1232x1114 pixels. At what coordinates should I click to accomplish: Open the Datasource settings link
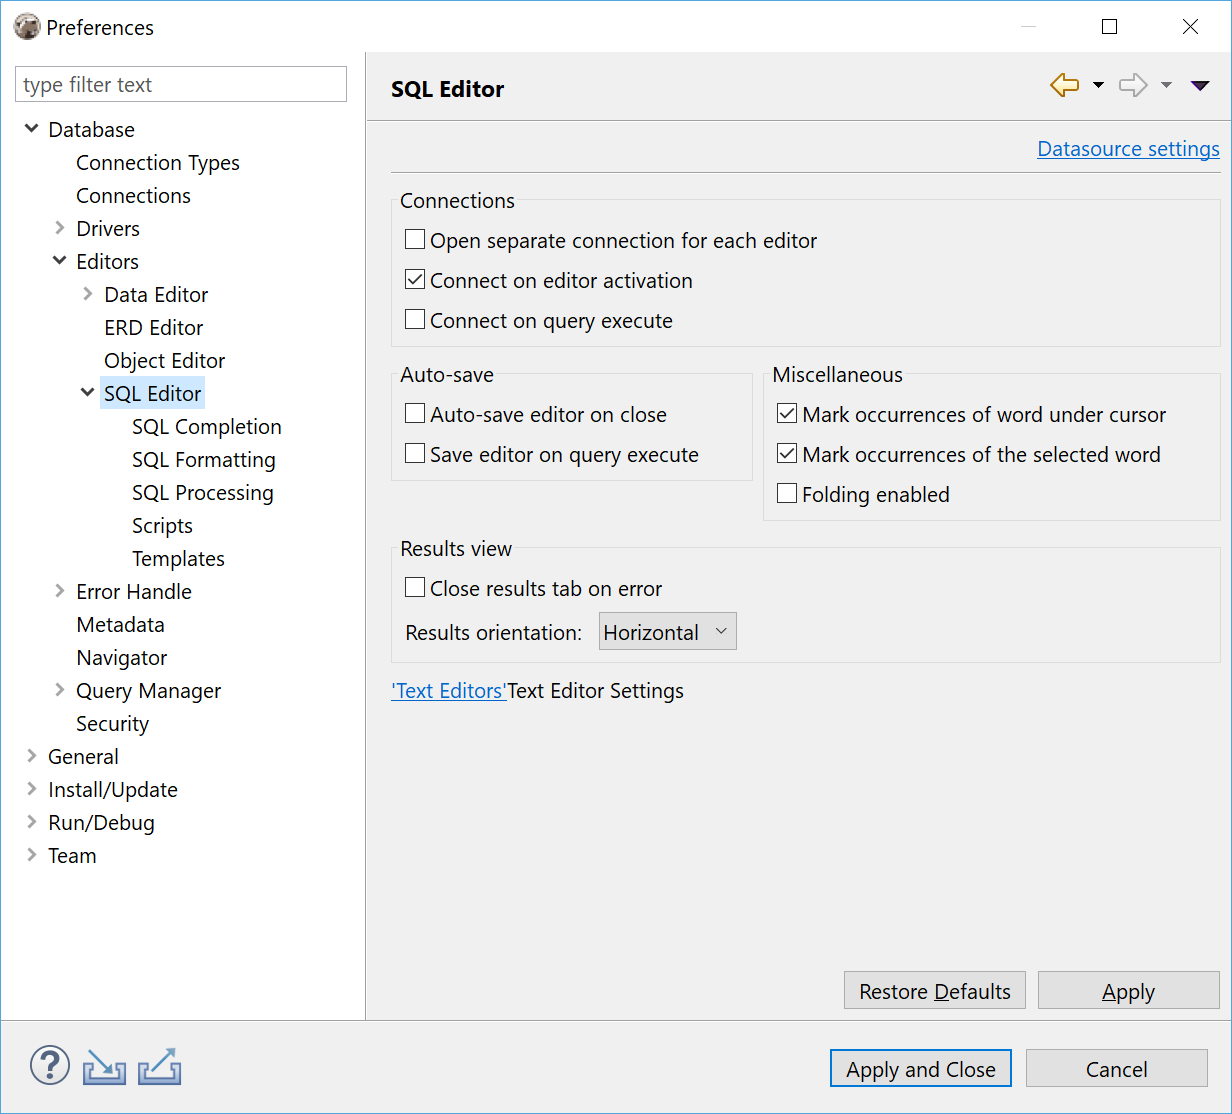[1128, 148]
